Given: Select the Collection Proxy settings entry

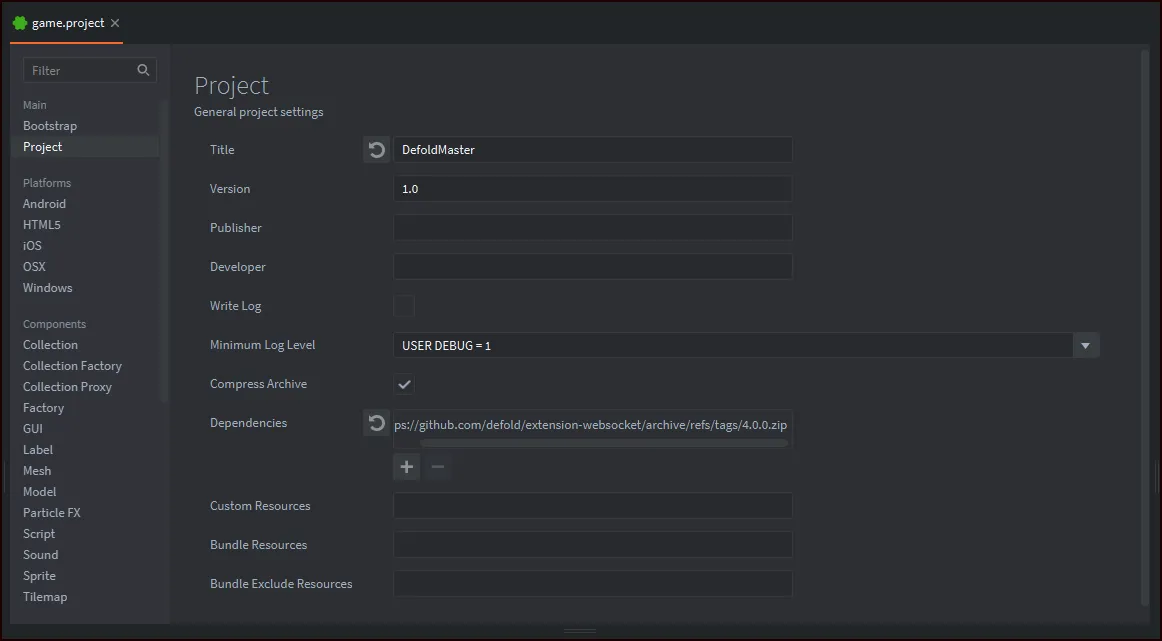Looking at the screenshot, I should (x=67, y=386).
